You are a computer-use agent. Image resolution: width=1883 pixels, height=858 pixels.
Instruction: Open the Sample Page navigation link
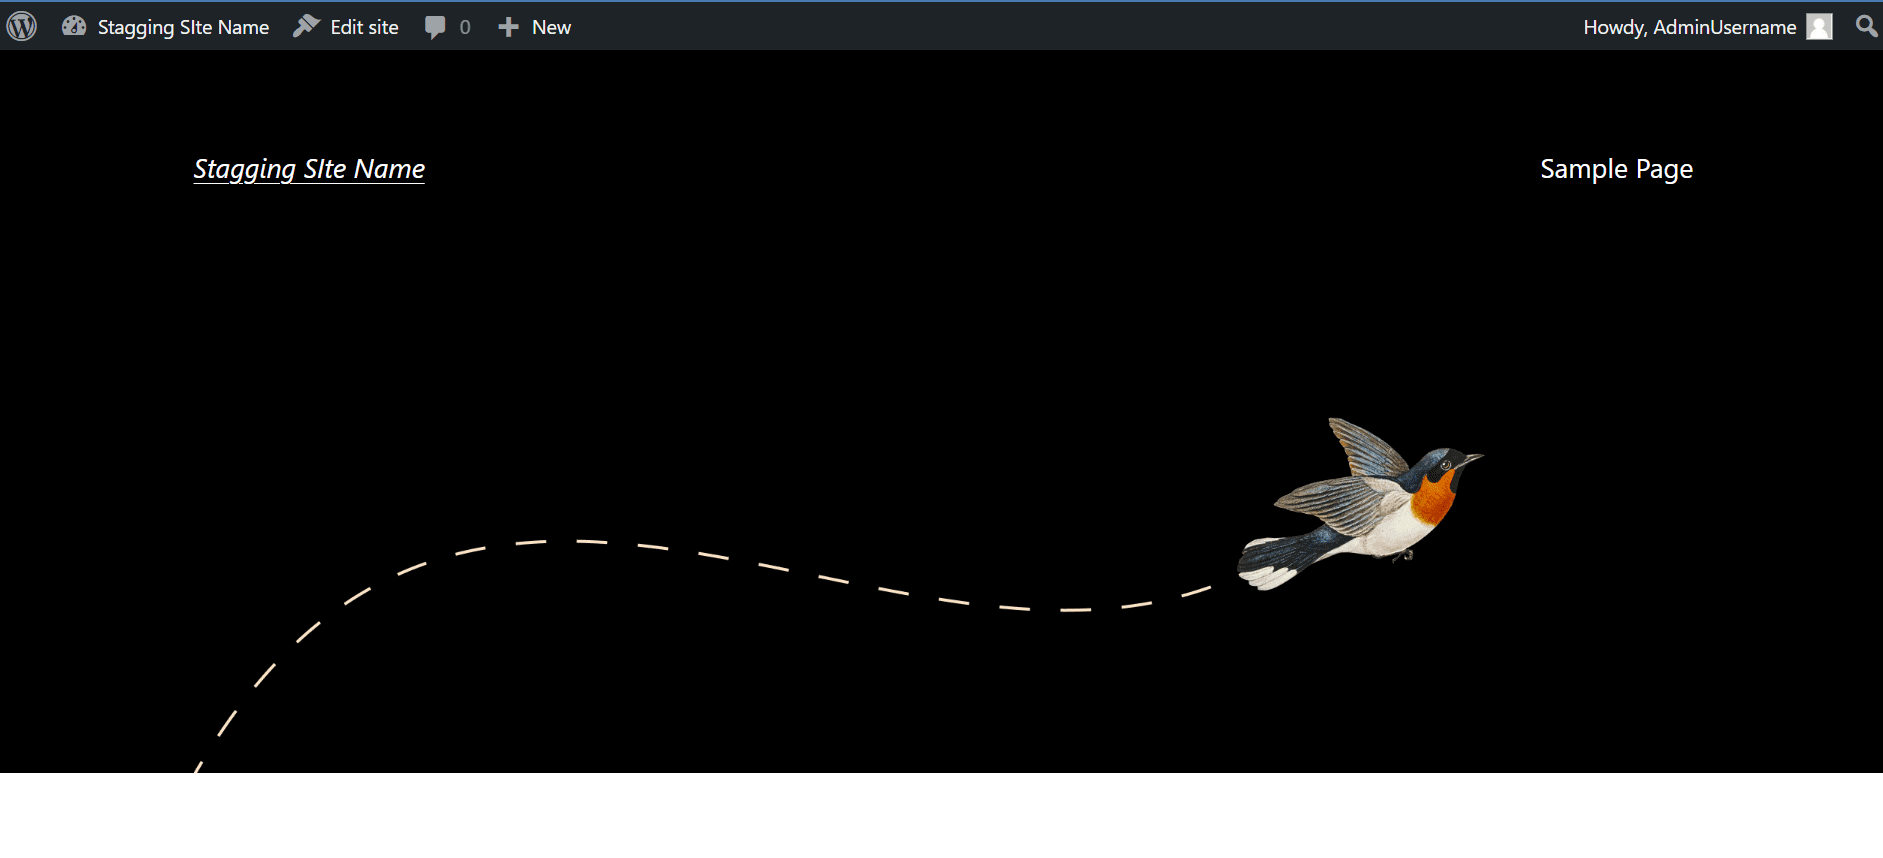pyautogui.click(x=1616, y=169)
